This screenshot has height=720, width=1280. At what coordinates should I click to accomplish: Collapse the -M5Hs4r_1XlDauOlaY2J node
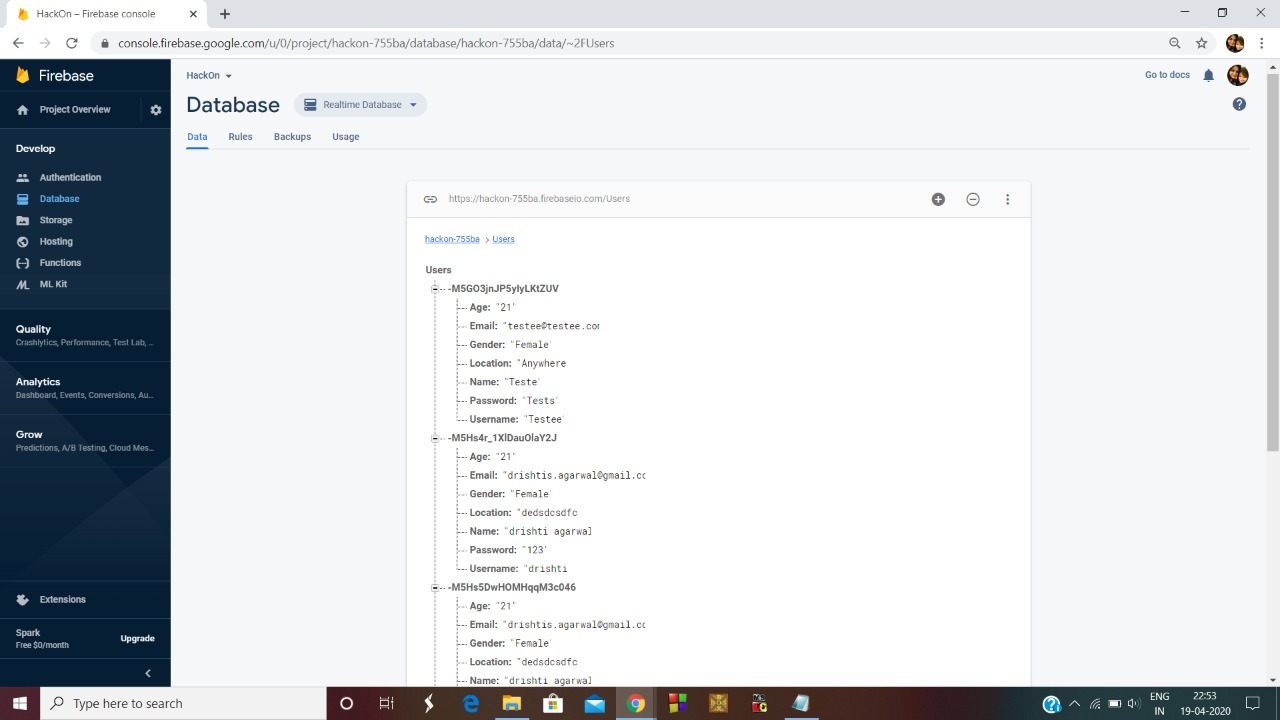pyautogui.click(x=435, y=438)
